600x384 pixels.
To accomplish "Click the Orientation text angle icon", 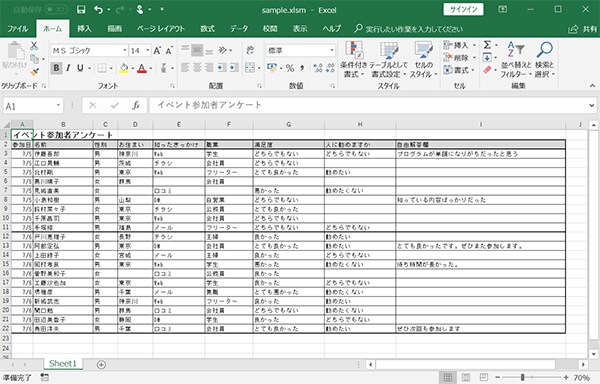I will pos(223,50).
